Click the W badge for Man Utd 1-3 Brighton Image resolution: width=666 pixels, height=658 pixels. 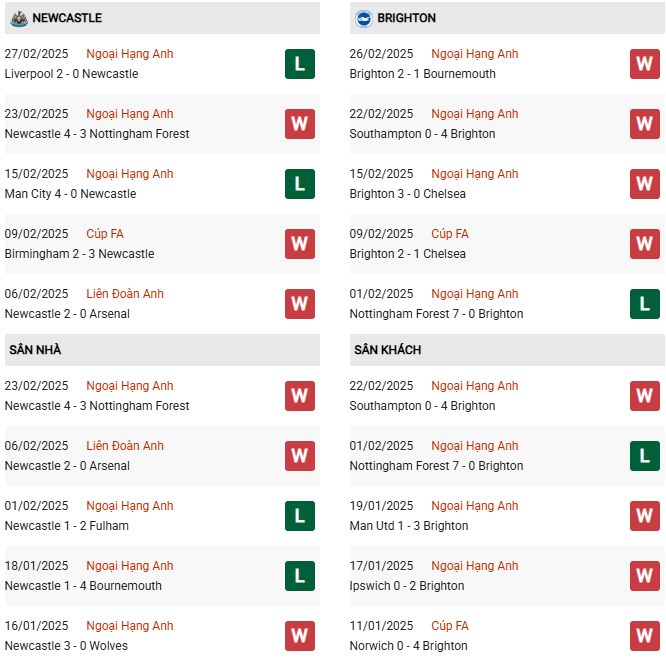point(645,516)
